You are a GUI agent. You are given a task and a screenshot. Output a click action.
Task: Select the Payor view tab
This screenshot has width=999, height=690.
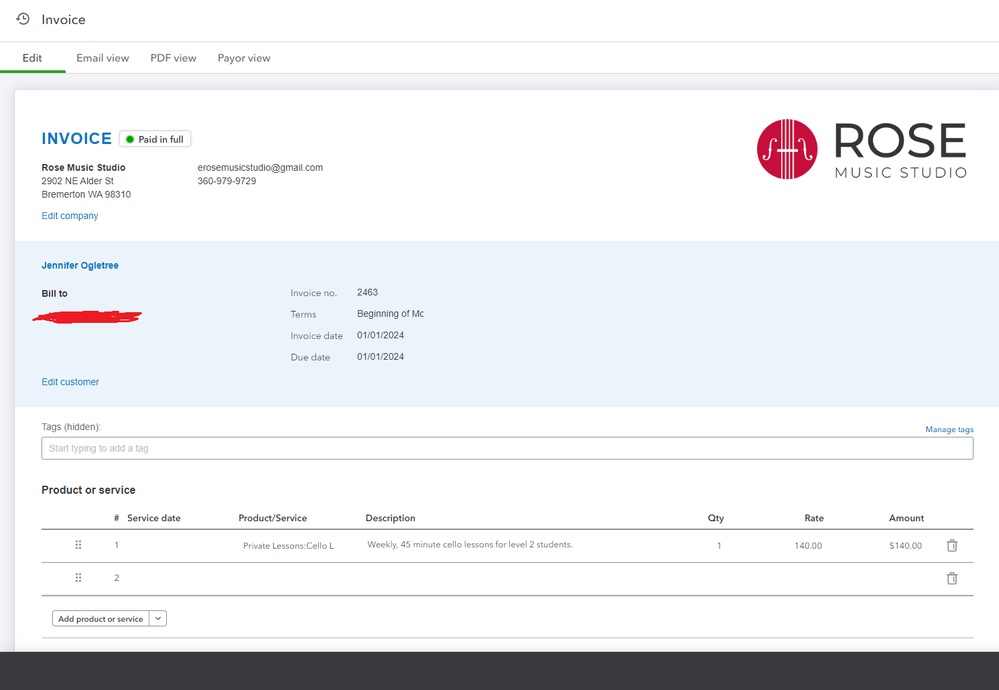(x=243, y=58)
